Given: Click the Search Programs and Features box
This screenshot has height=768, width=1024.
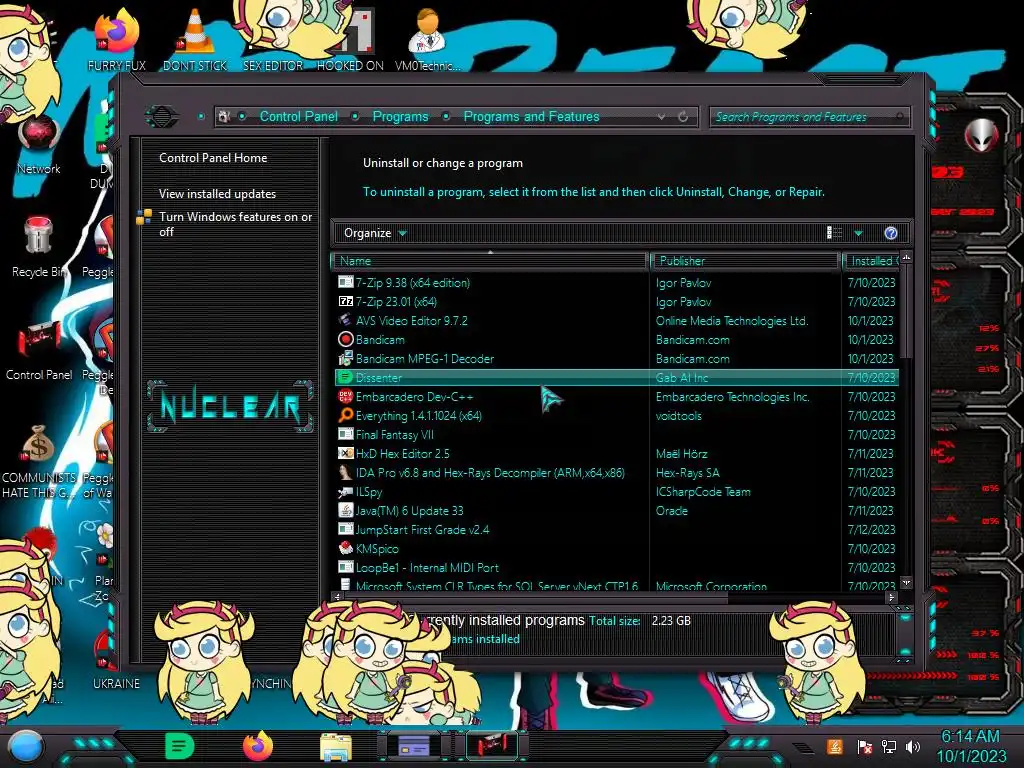Looking at the screenshot, I should [808, 117].
